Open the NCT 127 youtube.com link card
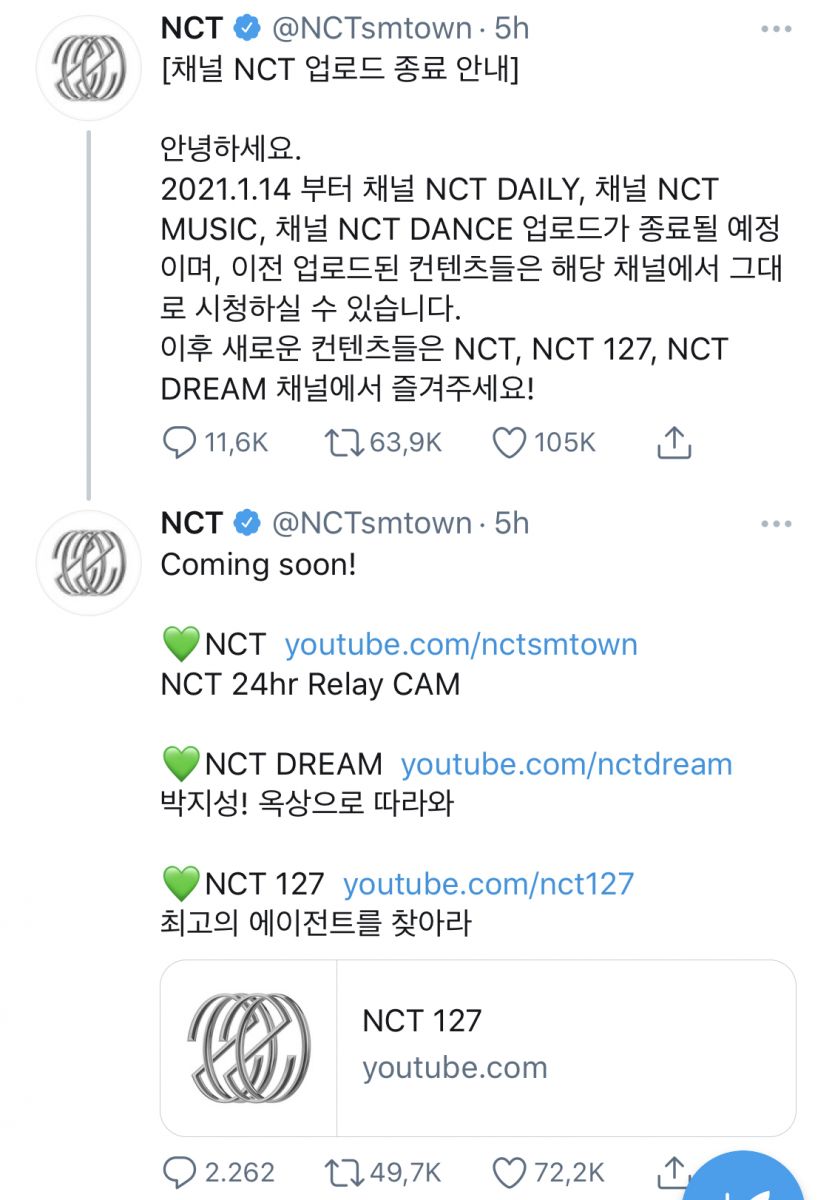The width and height of the screenshot is (832, 1200). [478, 1047]
